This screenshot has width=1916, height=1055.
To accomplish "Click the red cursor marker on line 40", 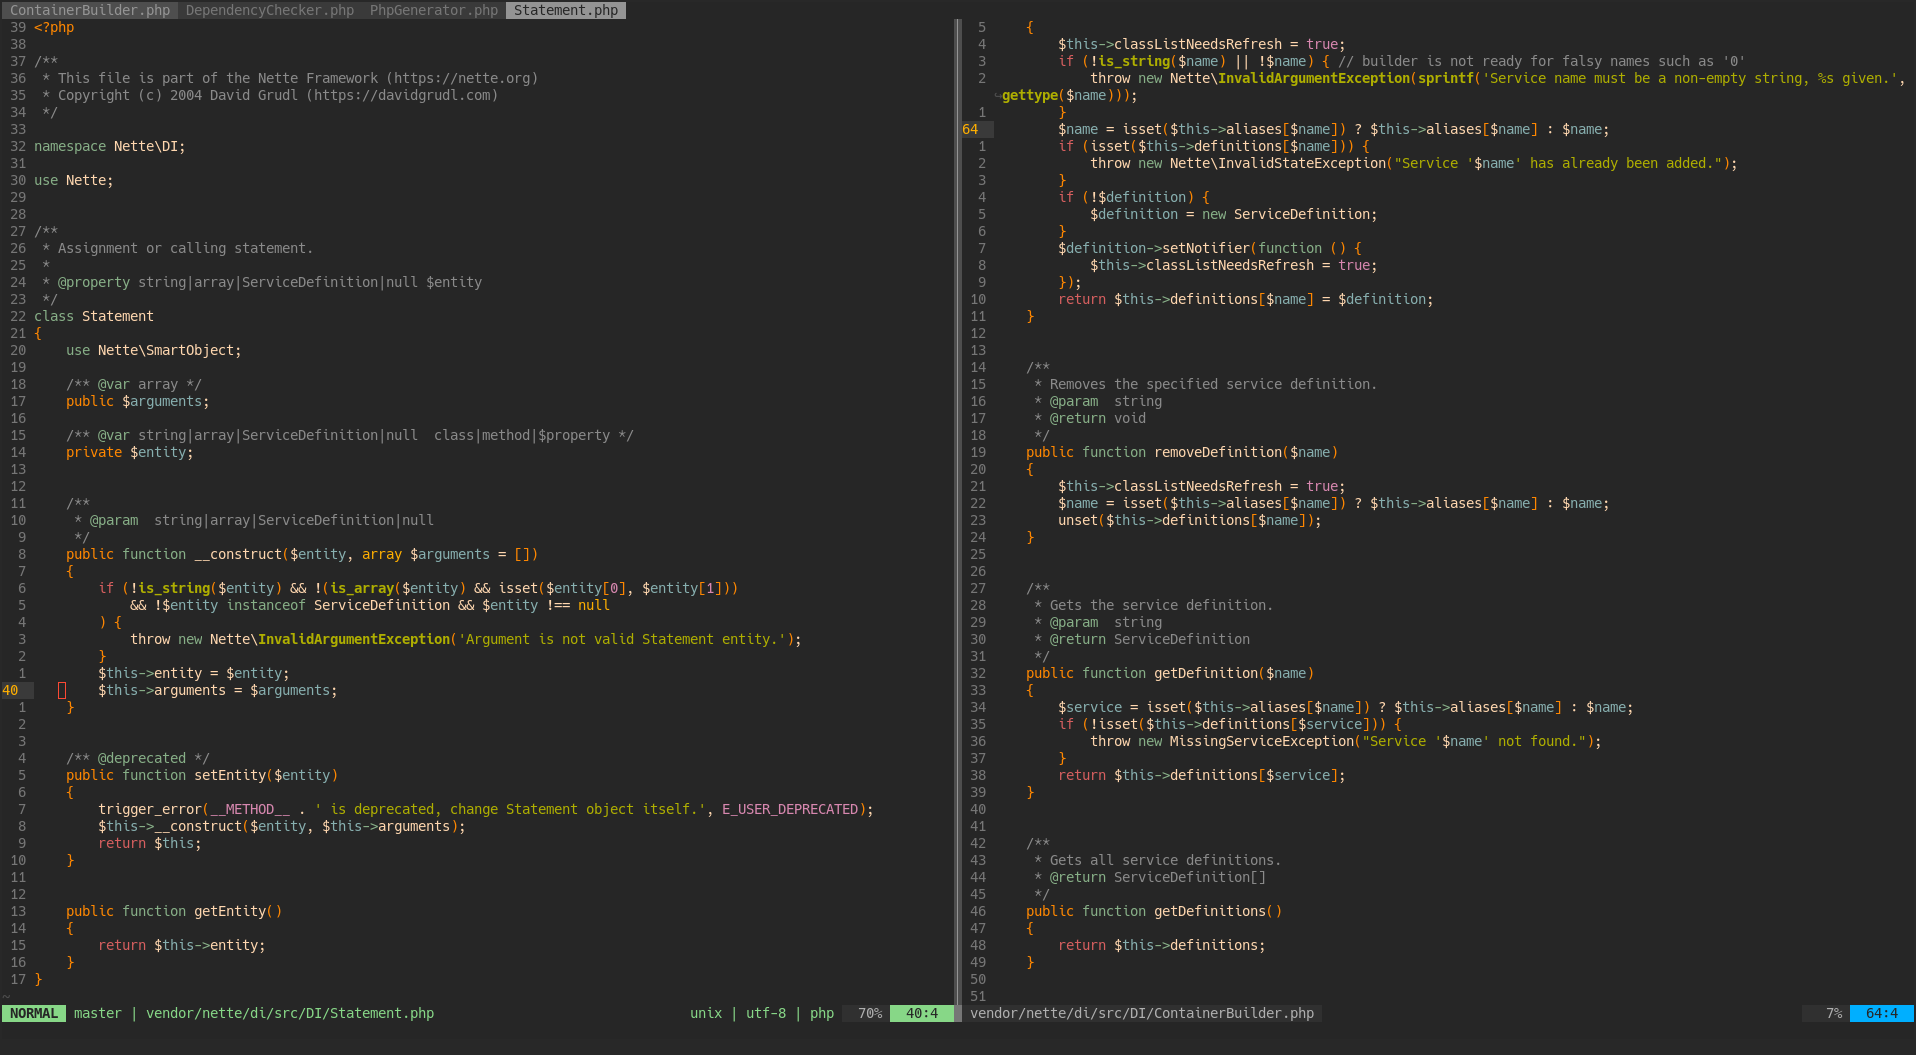I will 62,690.
